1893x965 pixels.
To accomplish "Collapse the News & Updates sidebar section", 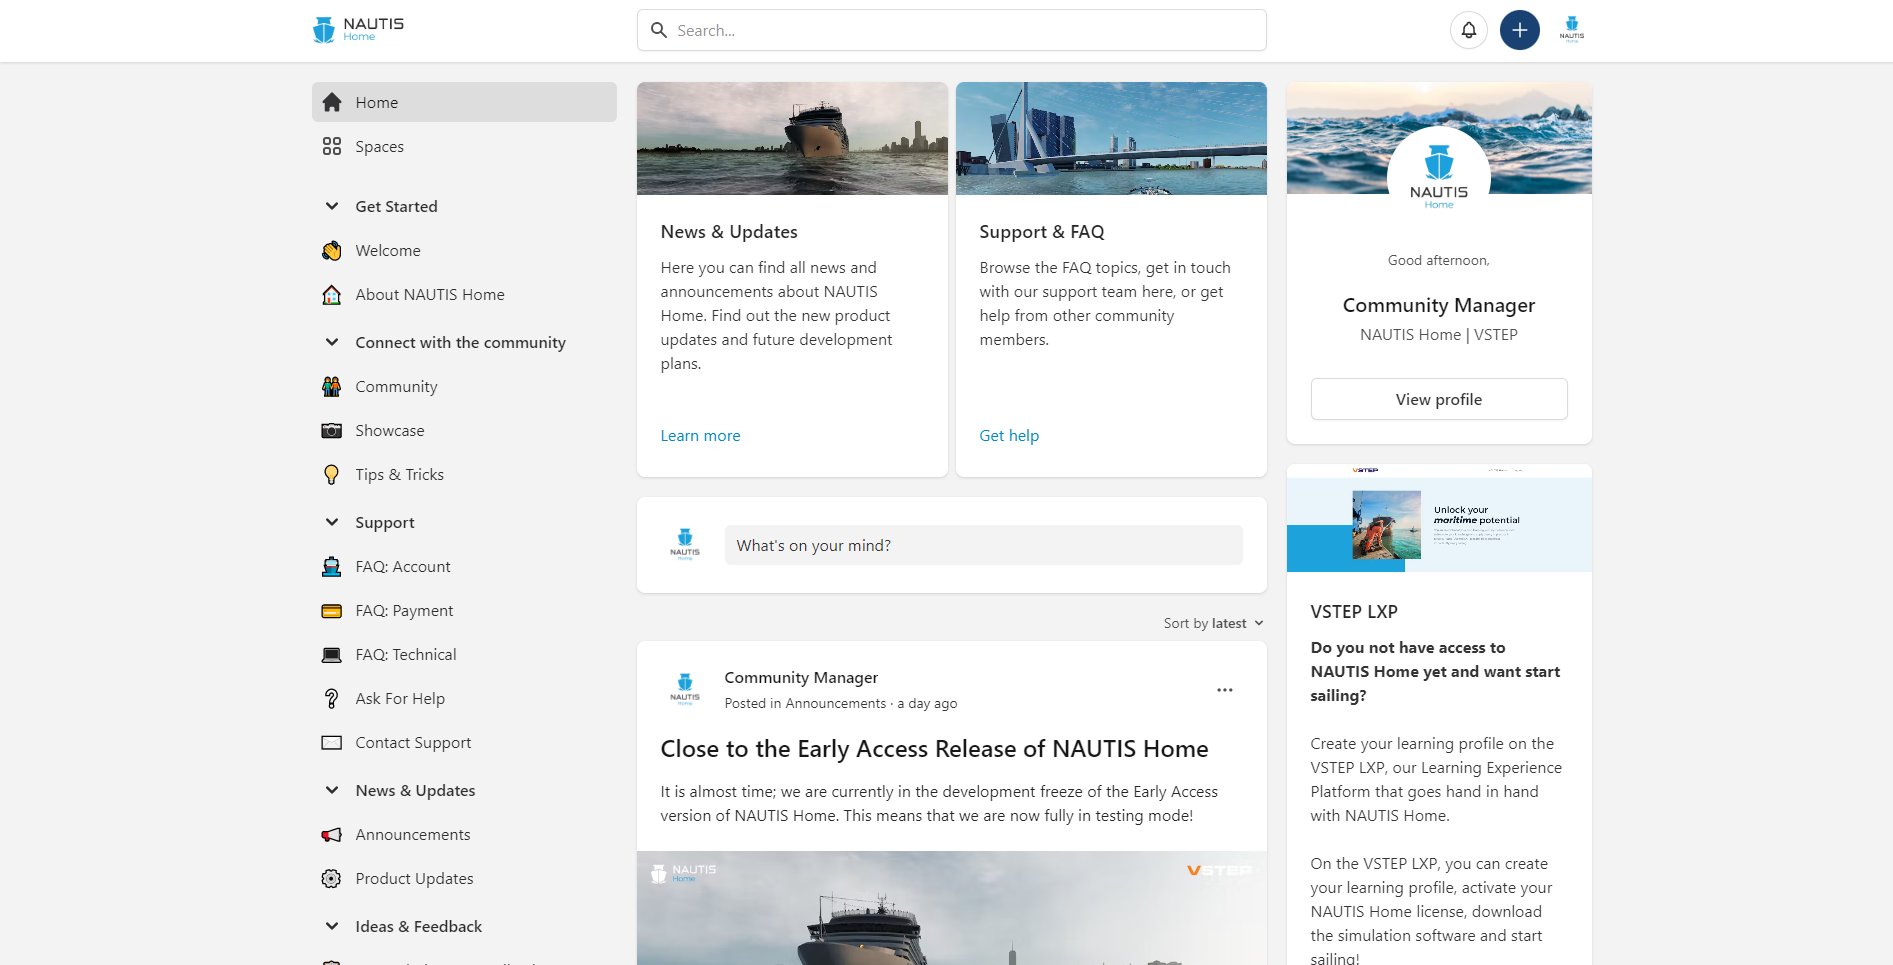I will (332, 790).
